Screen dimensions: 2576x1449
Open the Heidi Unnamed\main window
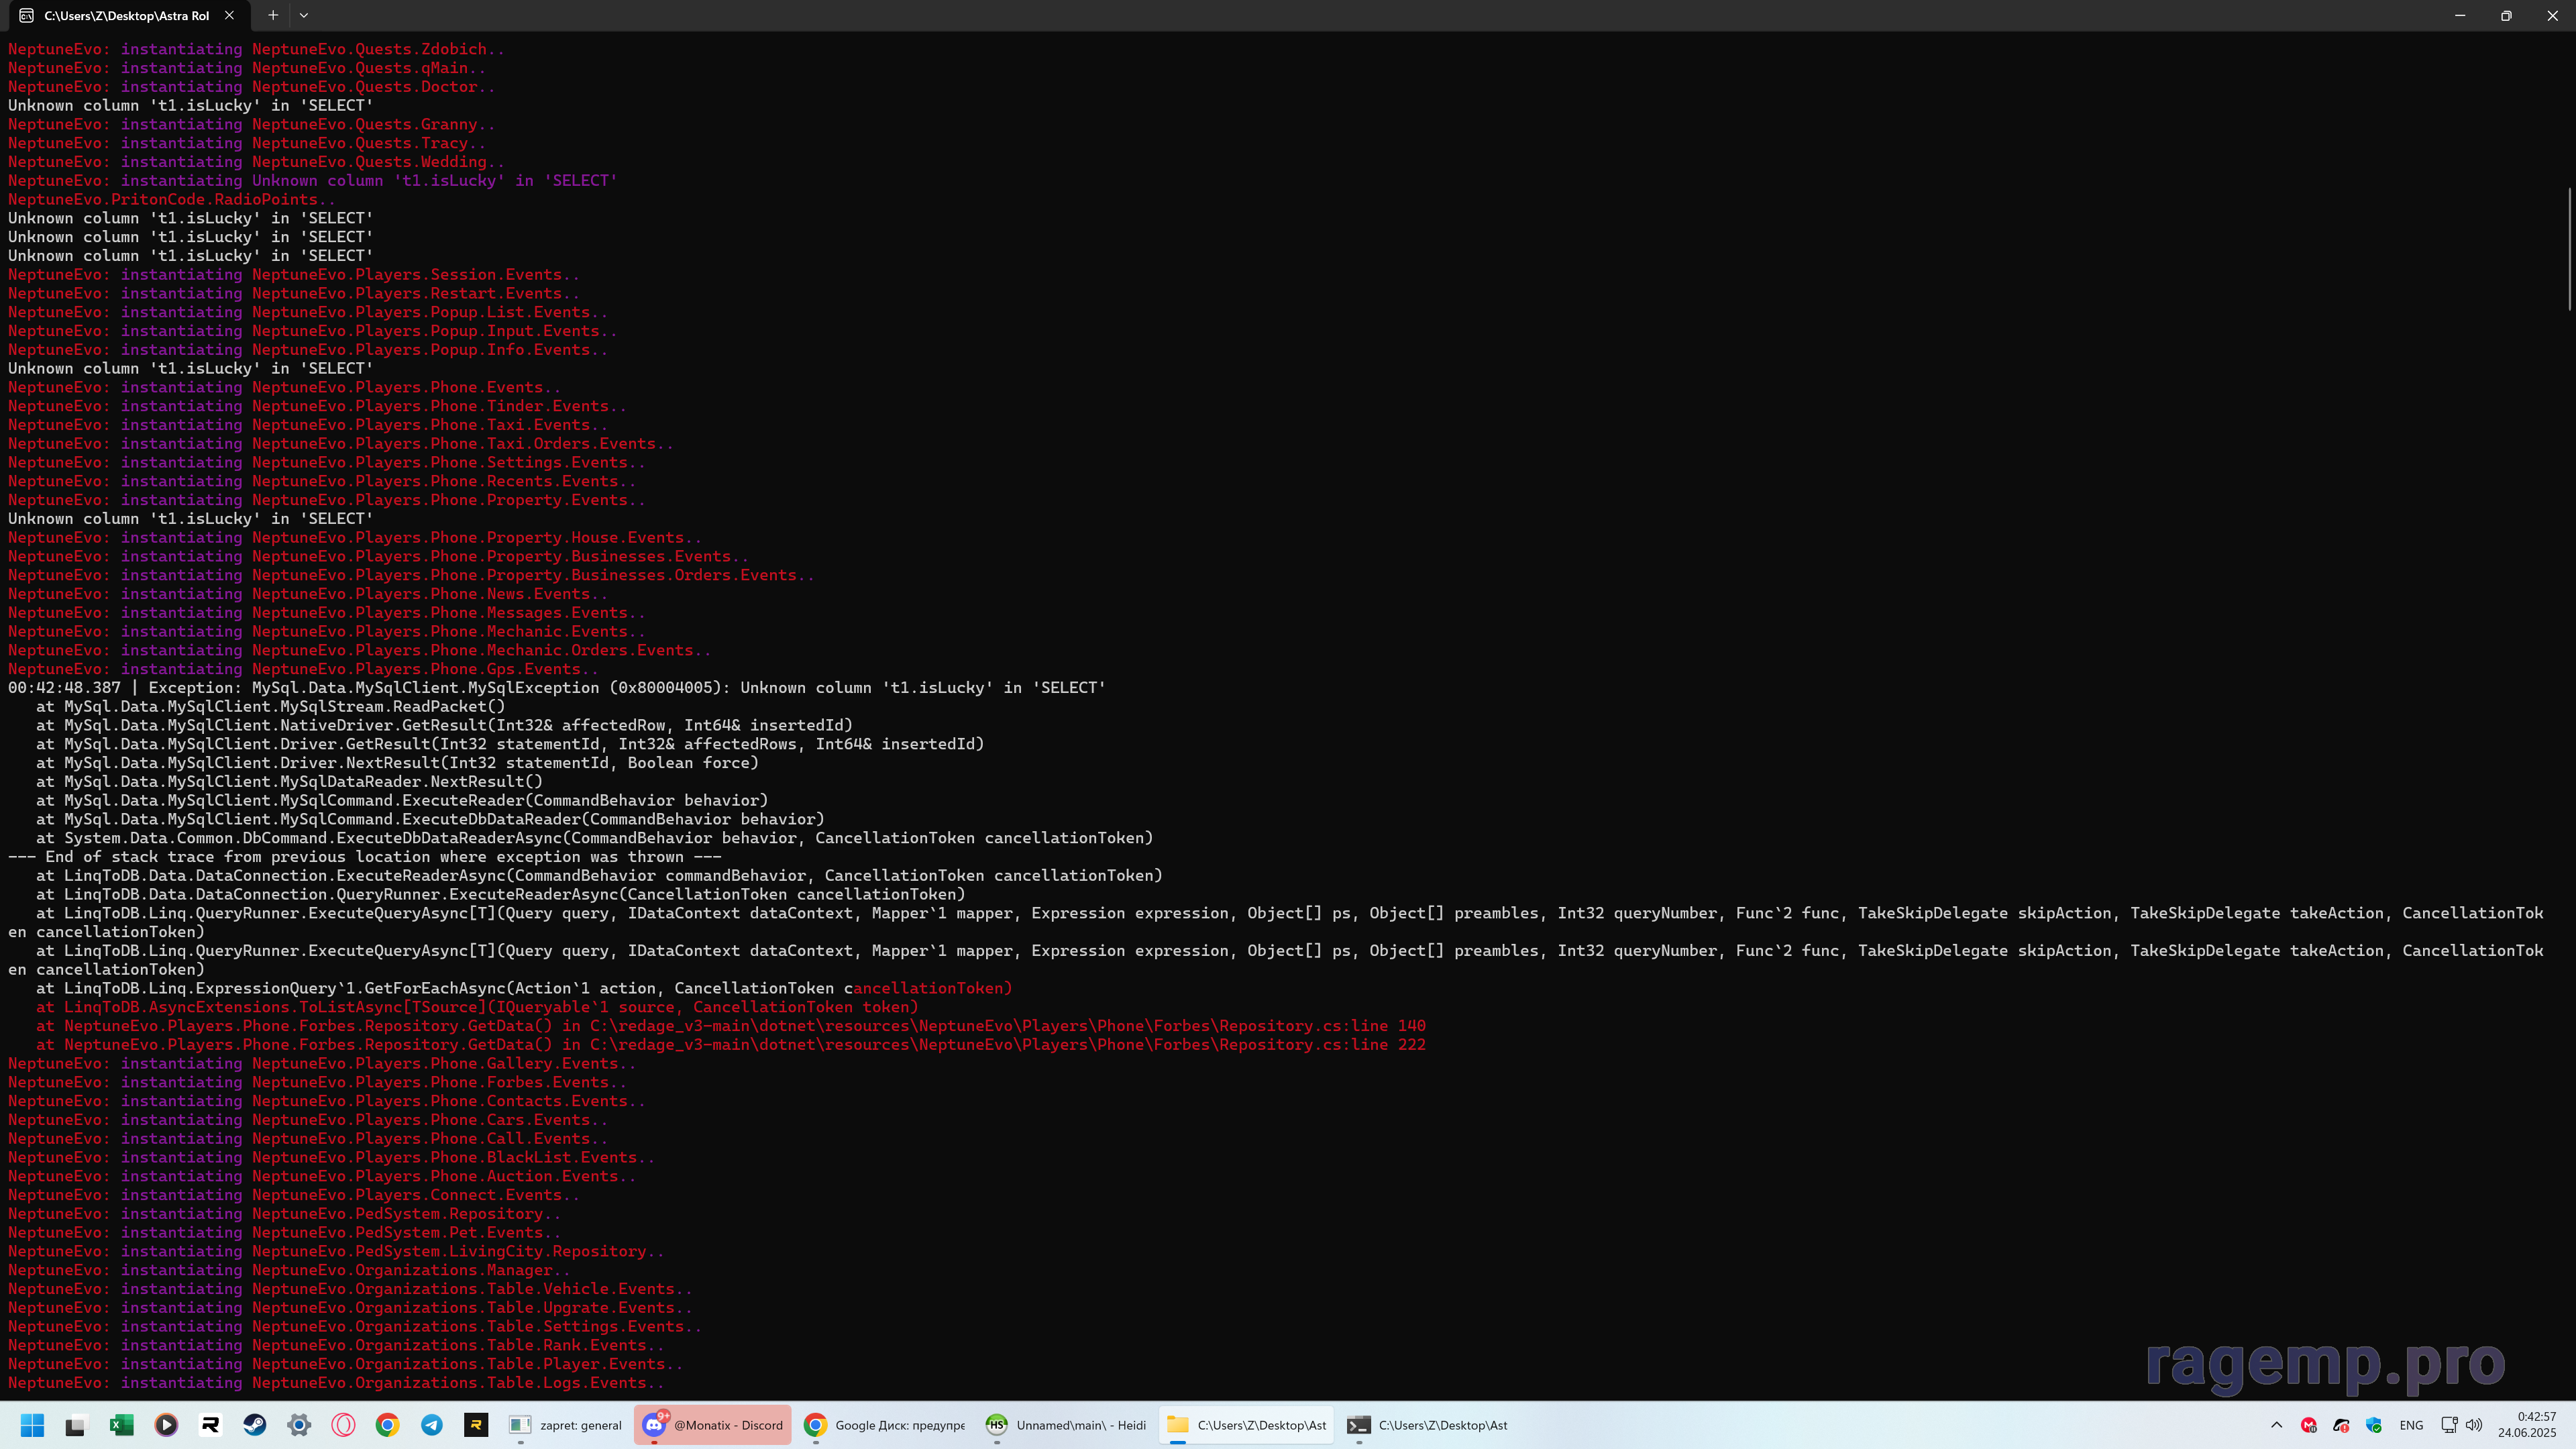click(x=1066, y=1425)
